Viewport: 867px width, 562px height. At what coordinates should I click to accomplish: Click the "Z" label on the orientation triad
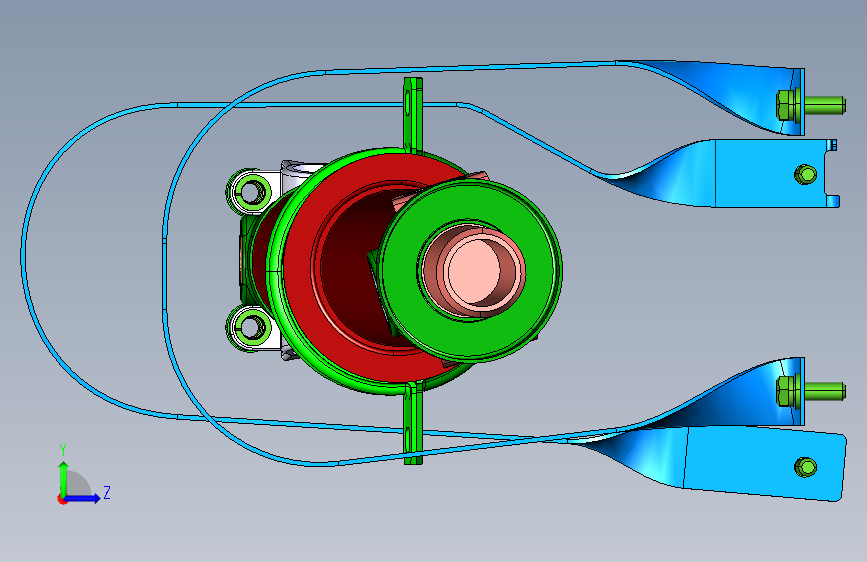tap(107, 492)
